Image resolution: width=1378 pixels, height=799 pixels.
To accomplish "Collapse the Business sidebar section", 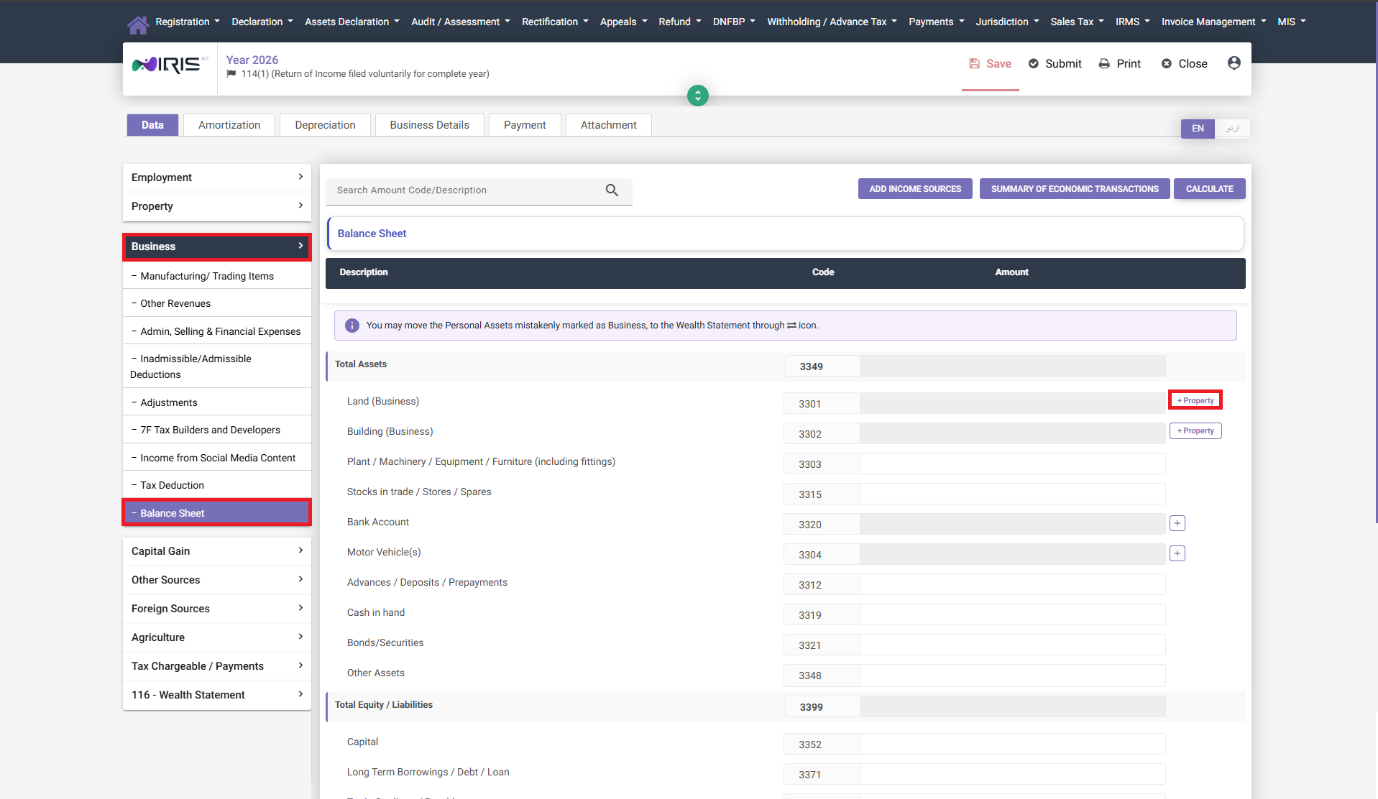I will click(x=217, y=246).
